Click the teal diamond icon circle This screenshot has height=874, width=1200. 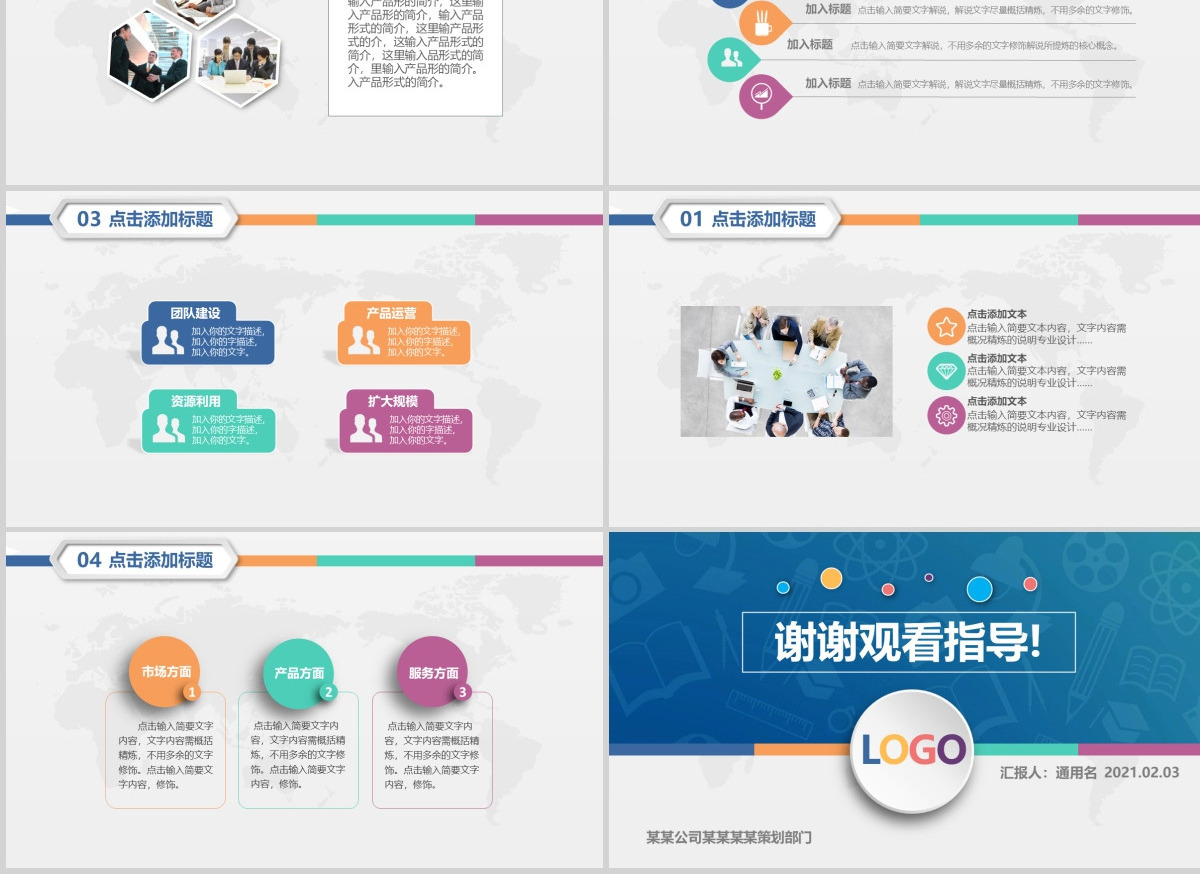pyautogui.click(x=946, y=371)
